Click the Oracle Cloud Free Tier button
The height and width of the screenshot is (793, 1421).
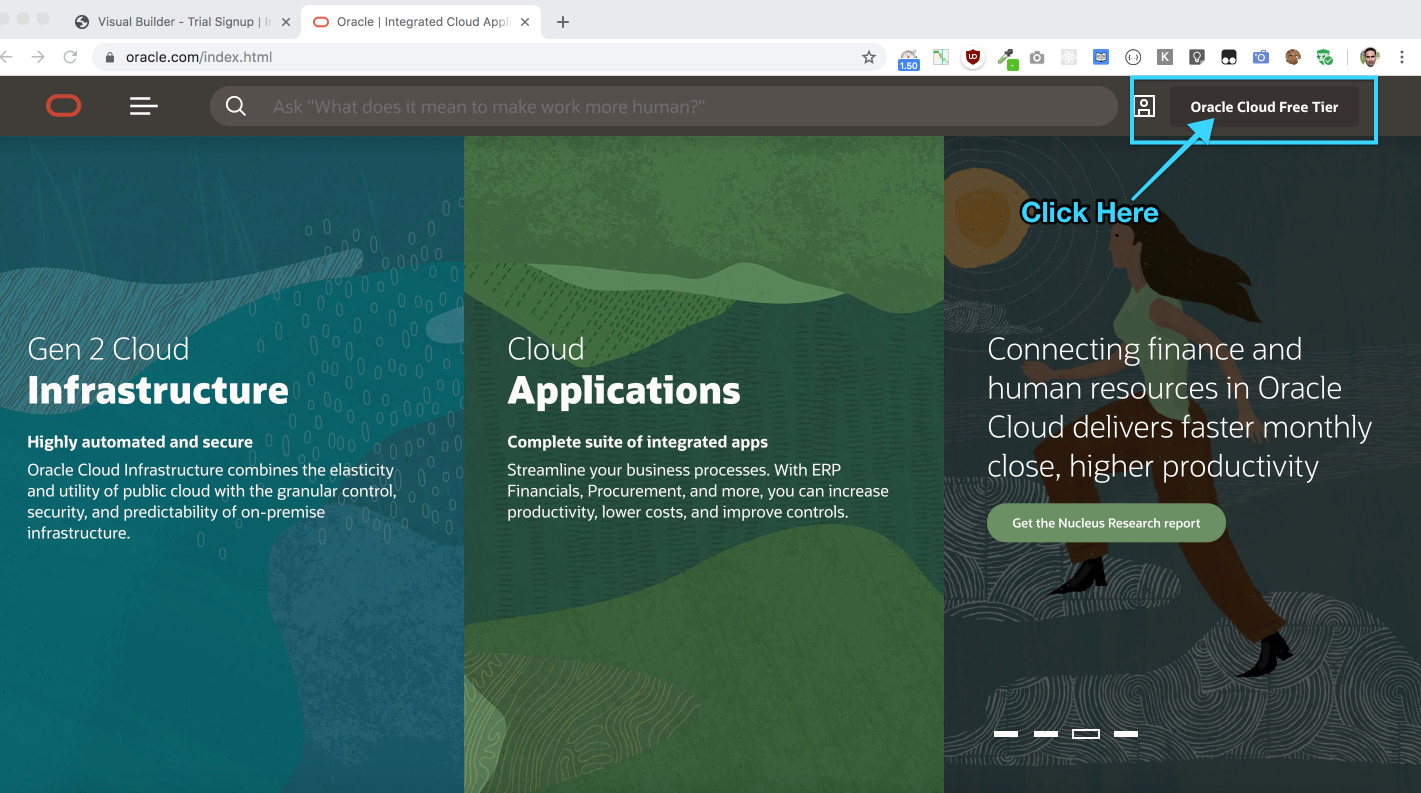1264,107
